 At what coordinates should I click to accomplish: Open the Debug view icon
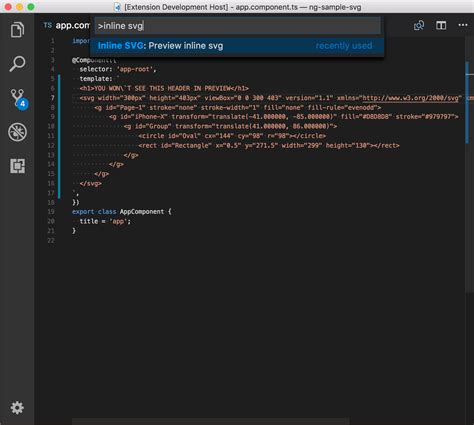(x=17, y=132)
